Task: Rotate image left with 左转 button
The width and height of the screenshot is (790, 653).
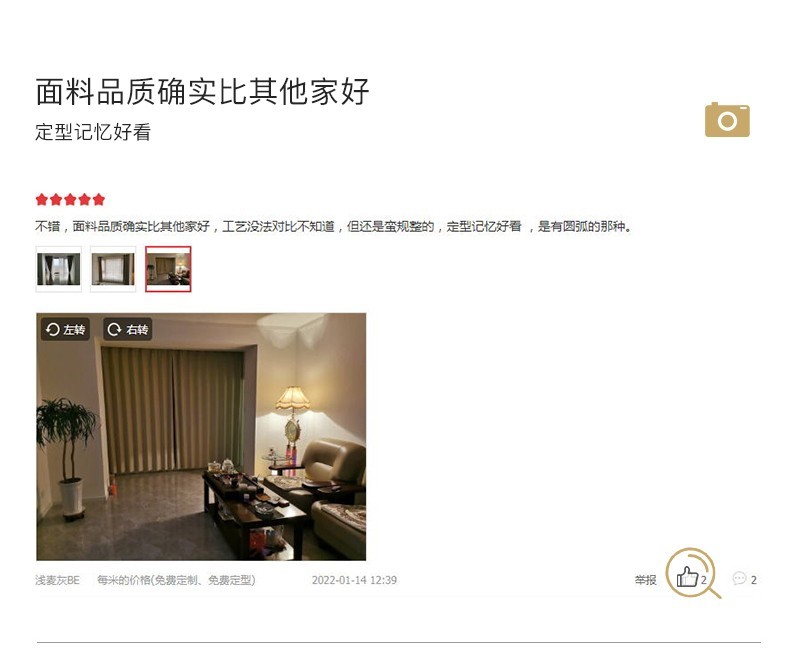Action: tap(65, 330)
